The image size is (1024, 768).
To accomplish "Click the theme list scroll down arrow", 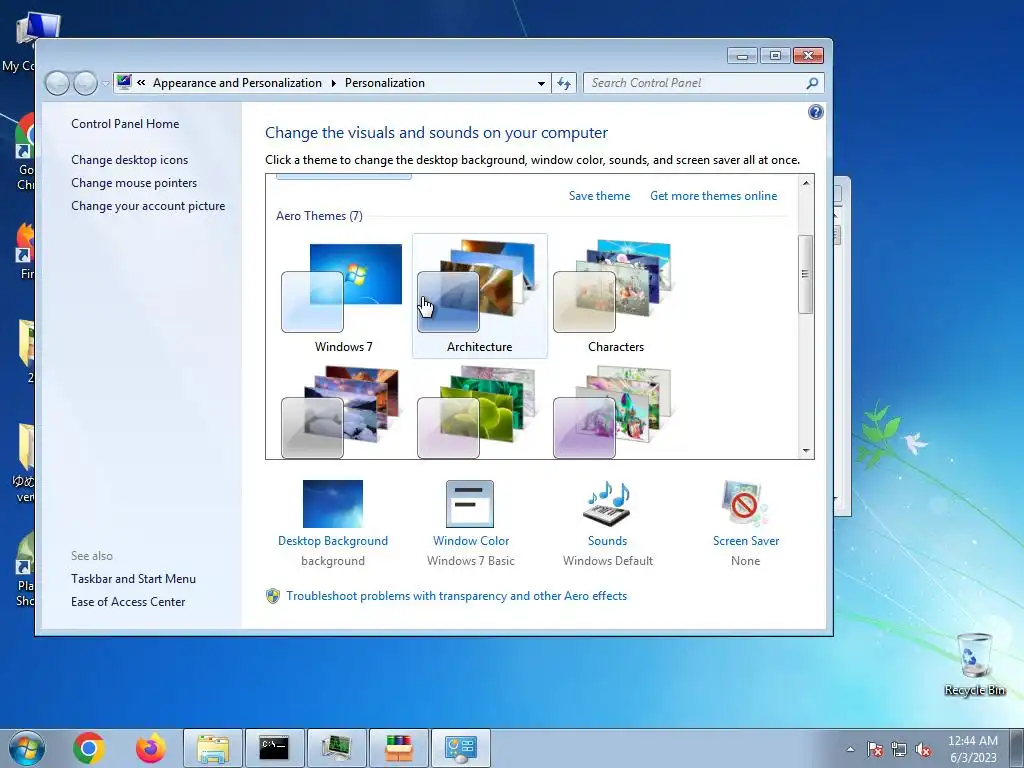I will point(806,451).
